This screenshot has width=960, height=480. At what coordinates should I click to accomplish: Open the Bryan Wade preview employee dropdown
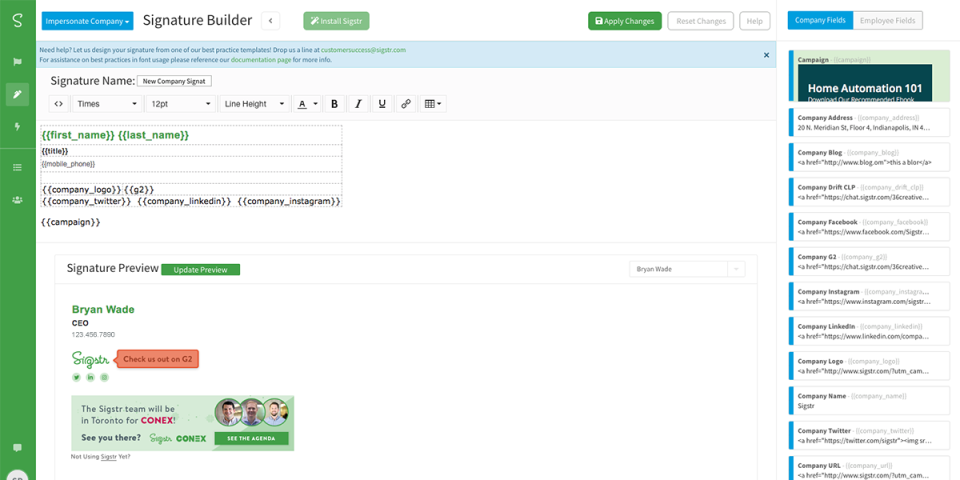687,269
